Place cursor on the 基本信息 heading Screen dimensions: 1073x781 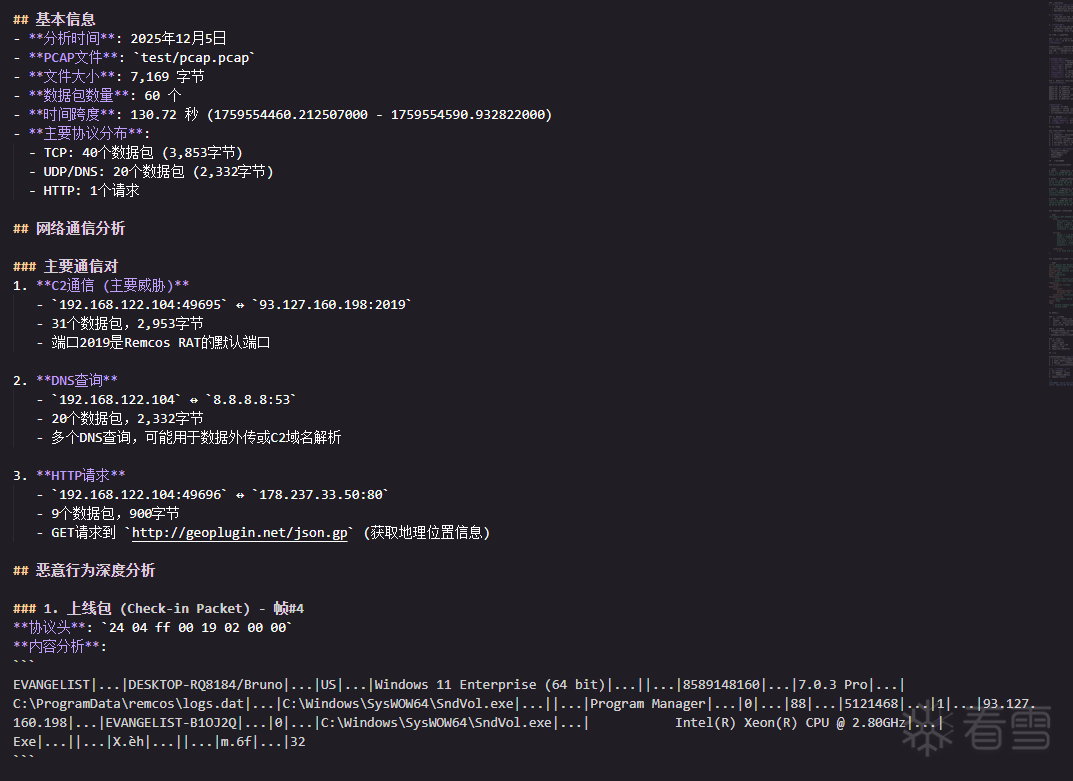click(66, 19)
